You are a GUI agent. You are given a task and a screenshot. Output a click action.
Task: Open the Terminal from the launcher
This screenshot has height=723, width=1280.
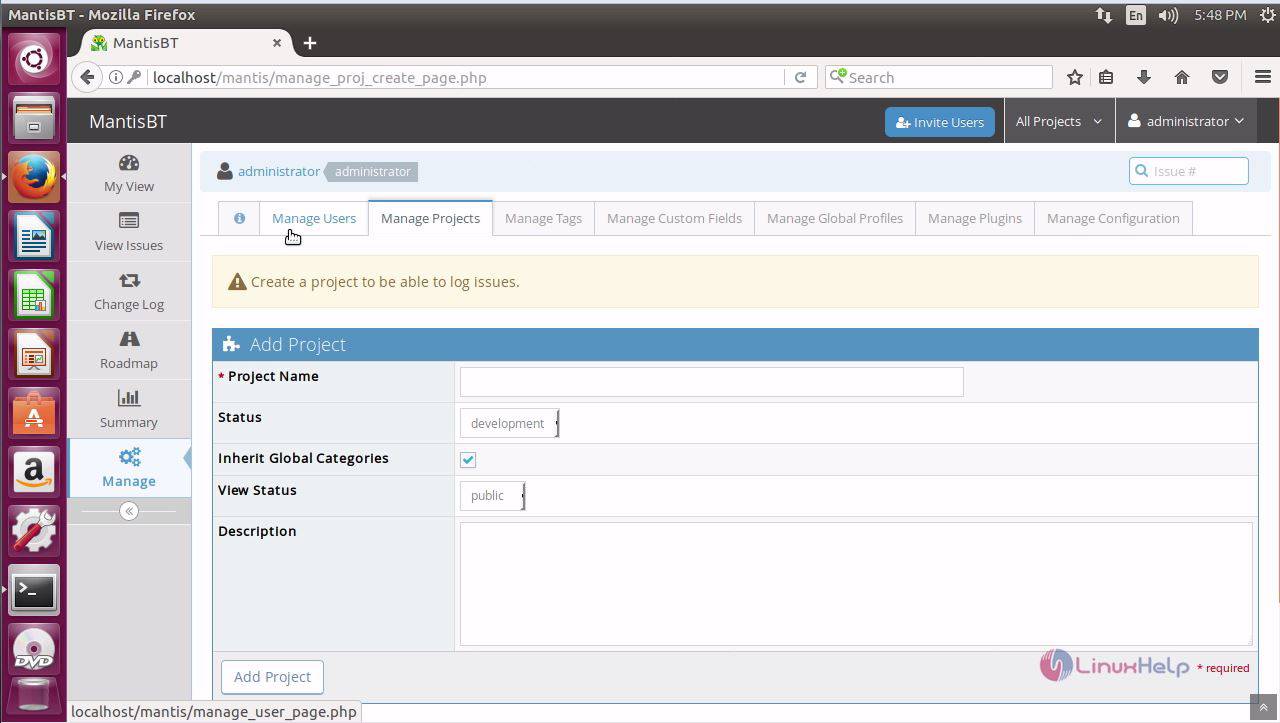click(34, 591)
